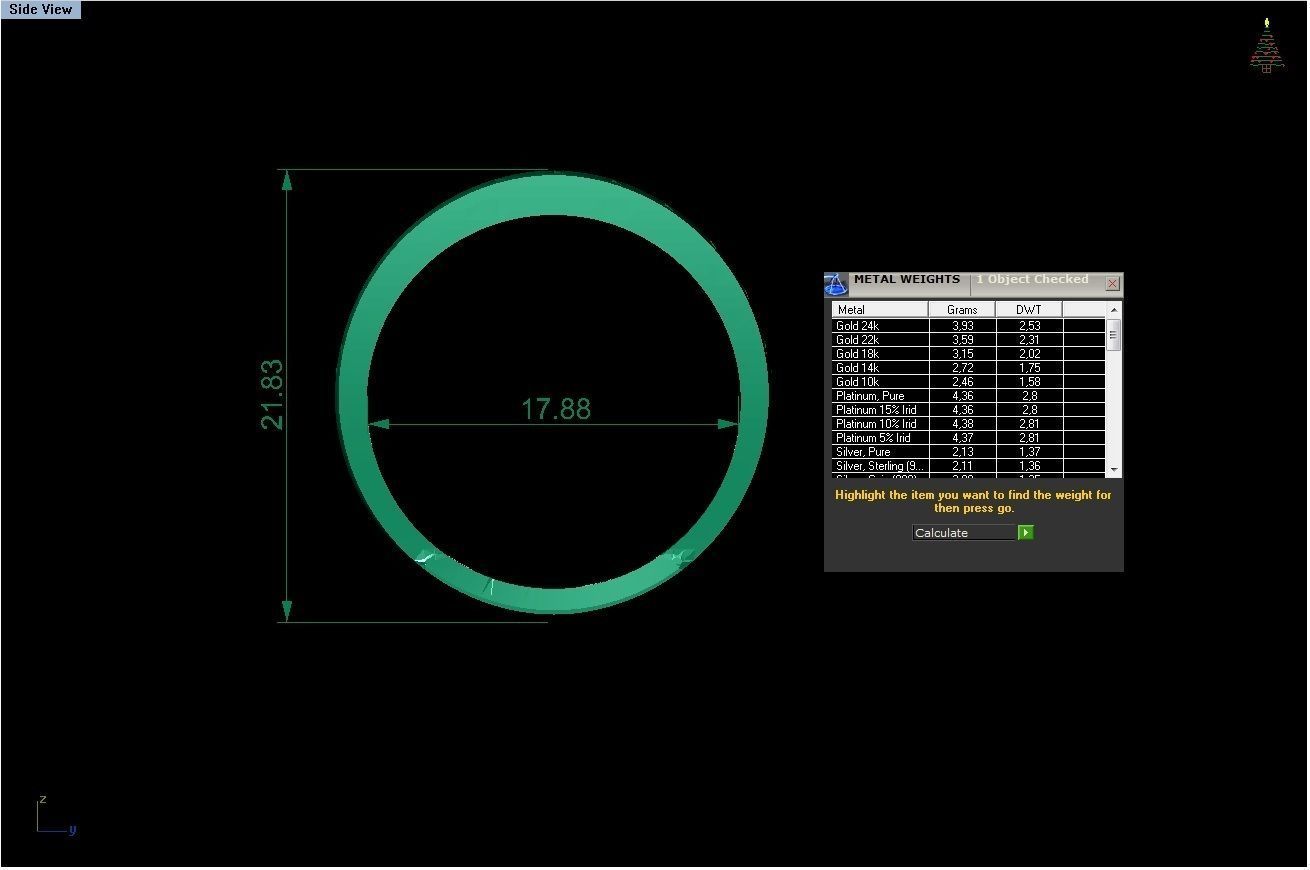The height and width of the screenshot is (870, 1310).
Task: Click the 2,53 DWT value
Action: [x=1029, y=326]
